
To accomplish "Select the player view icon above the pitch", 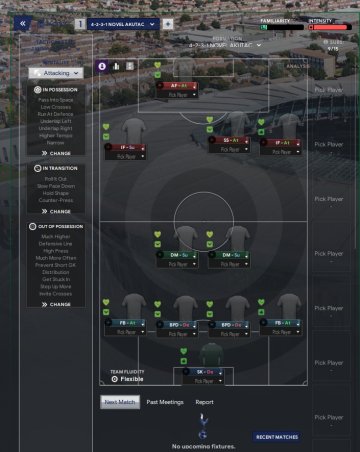I will tap(102, 66).
